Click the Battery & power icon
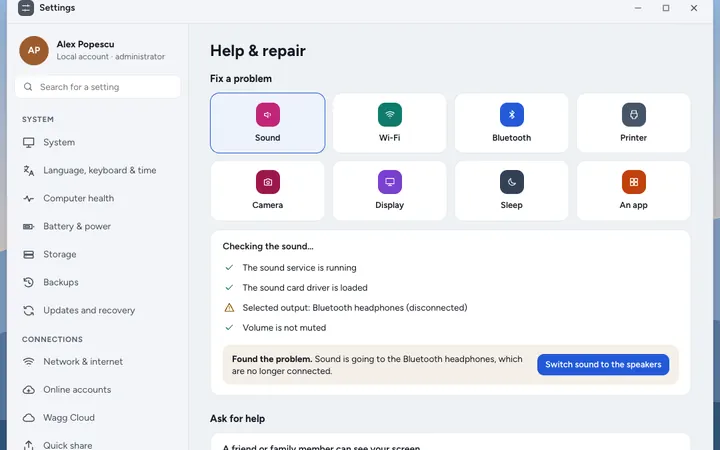Image resolution: width=720 pixels, height=450 pixels. [x=28, y=226]
